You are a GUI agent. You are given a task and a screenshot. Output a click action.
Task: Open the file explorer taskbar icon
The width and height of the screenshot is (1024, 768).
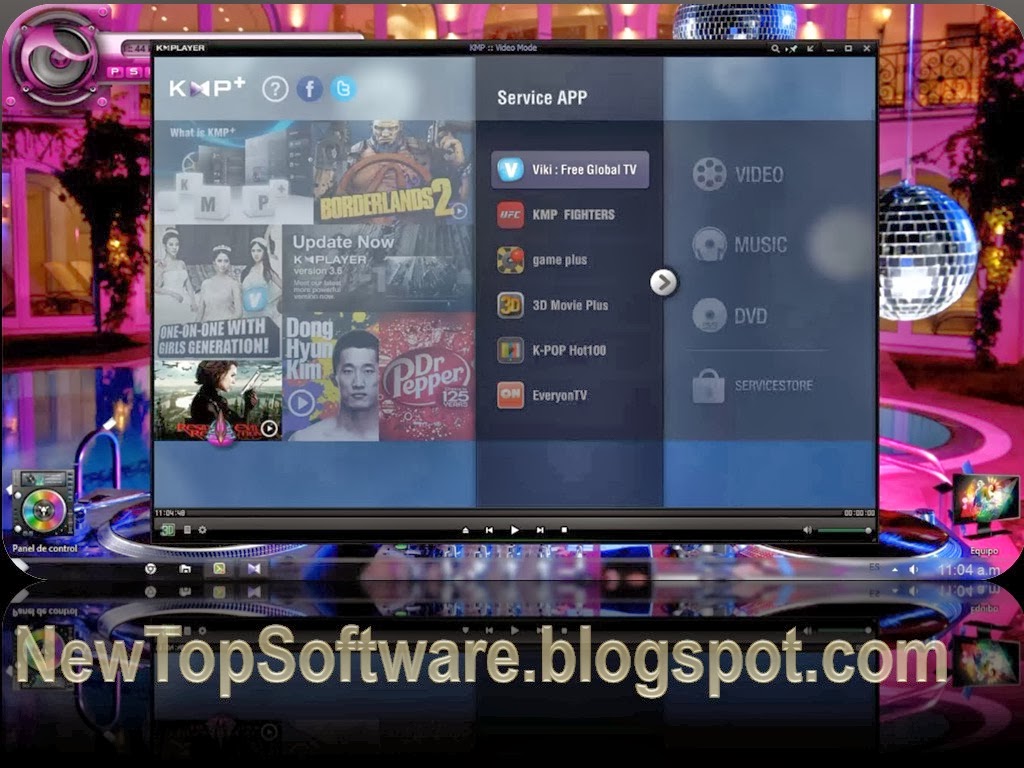coord(185,569)
